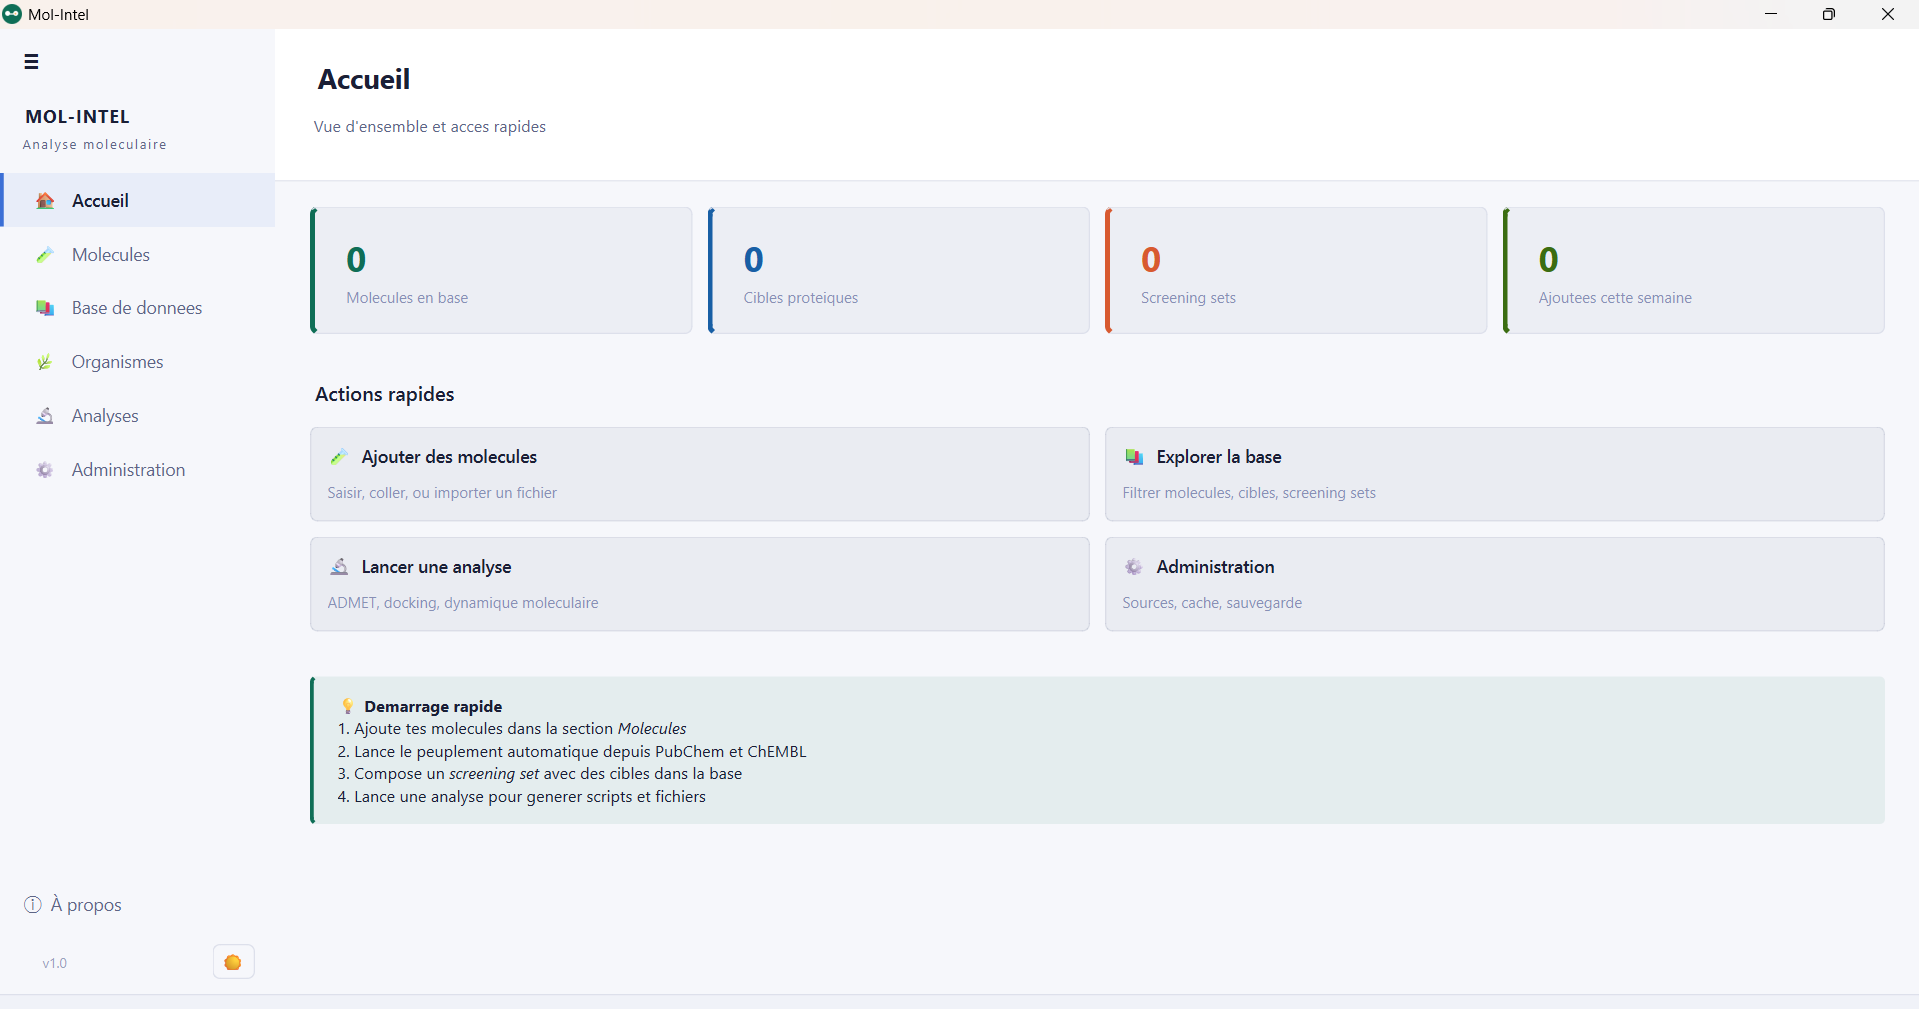
Task: Click step 'Lance le peuplement automatique depuis PubChem'
Action: coord(572,752)
